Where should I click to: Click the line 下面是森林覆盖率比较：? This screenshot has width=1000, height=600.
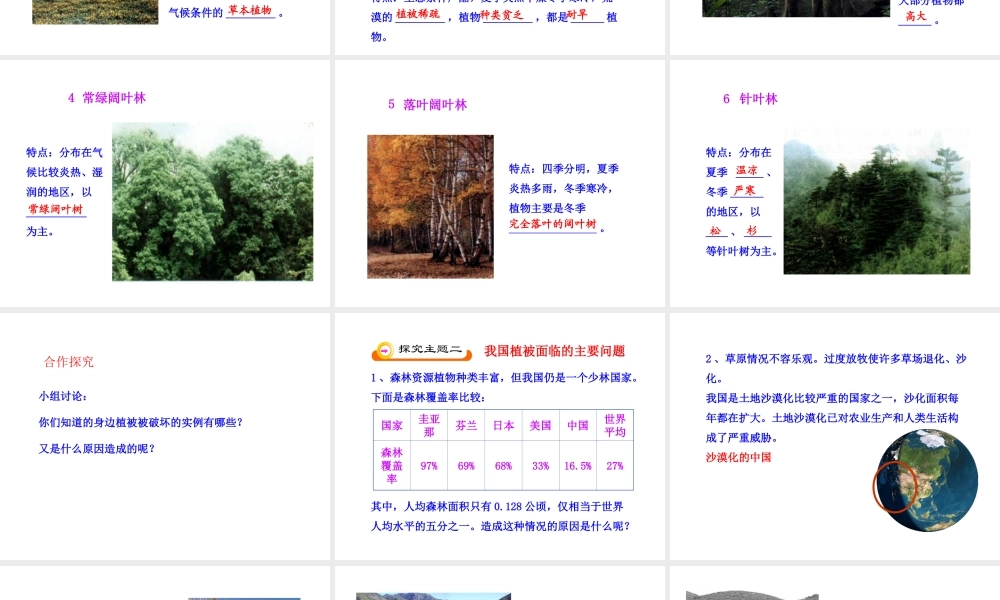pyautogui.click(x=428, y=397)
